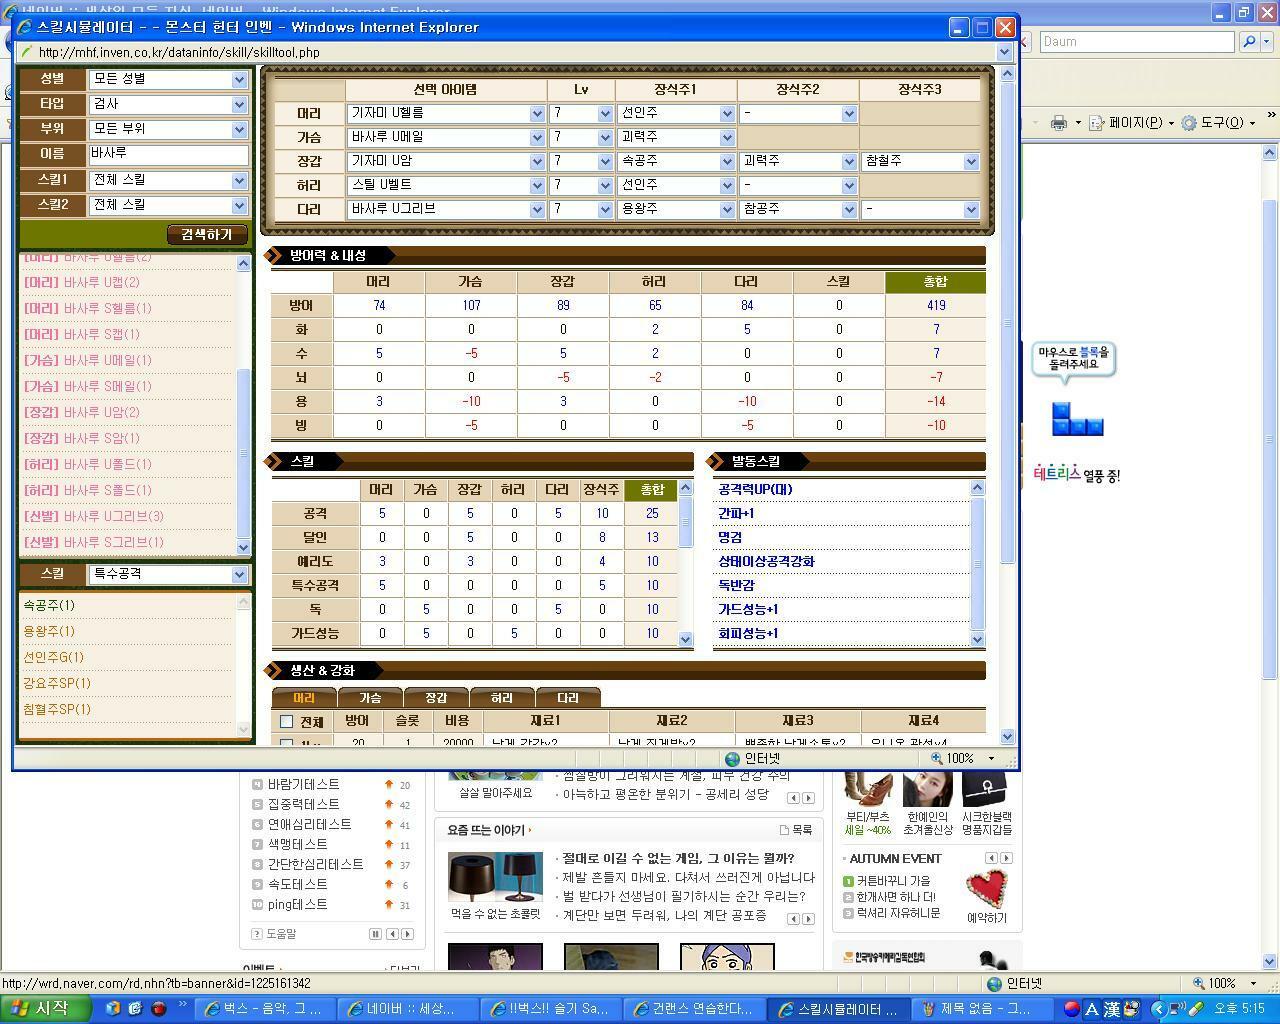Enable the first item's checkbox below 전체
Image resolution: width=1280 pixels, height=1024 pixels.
[285, 743]
